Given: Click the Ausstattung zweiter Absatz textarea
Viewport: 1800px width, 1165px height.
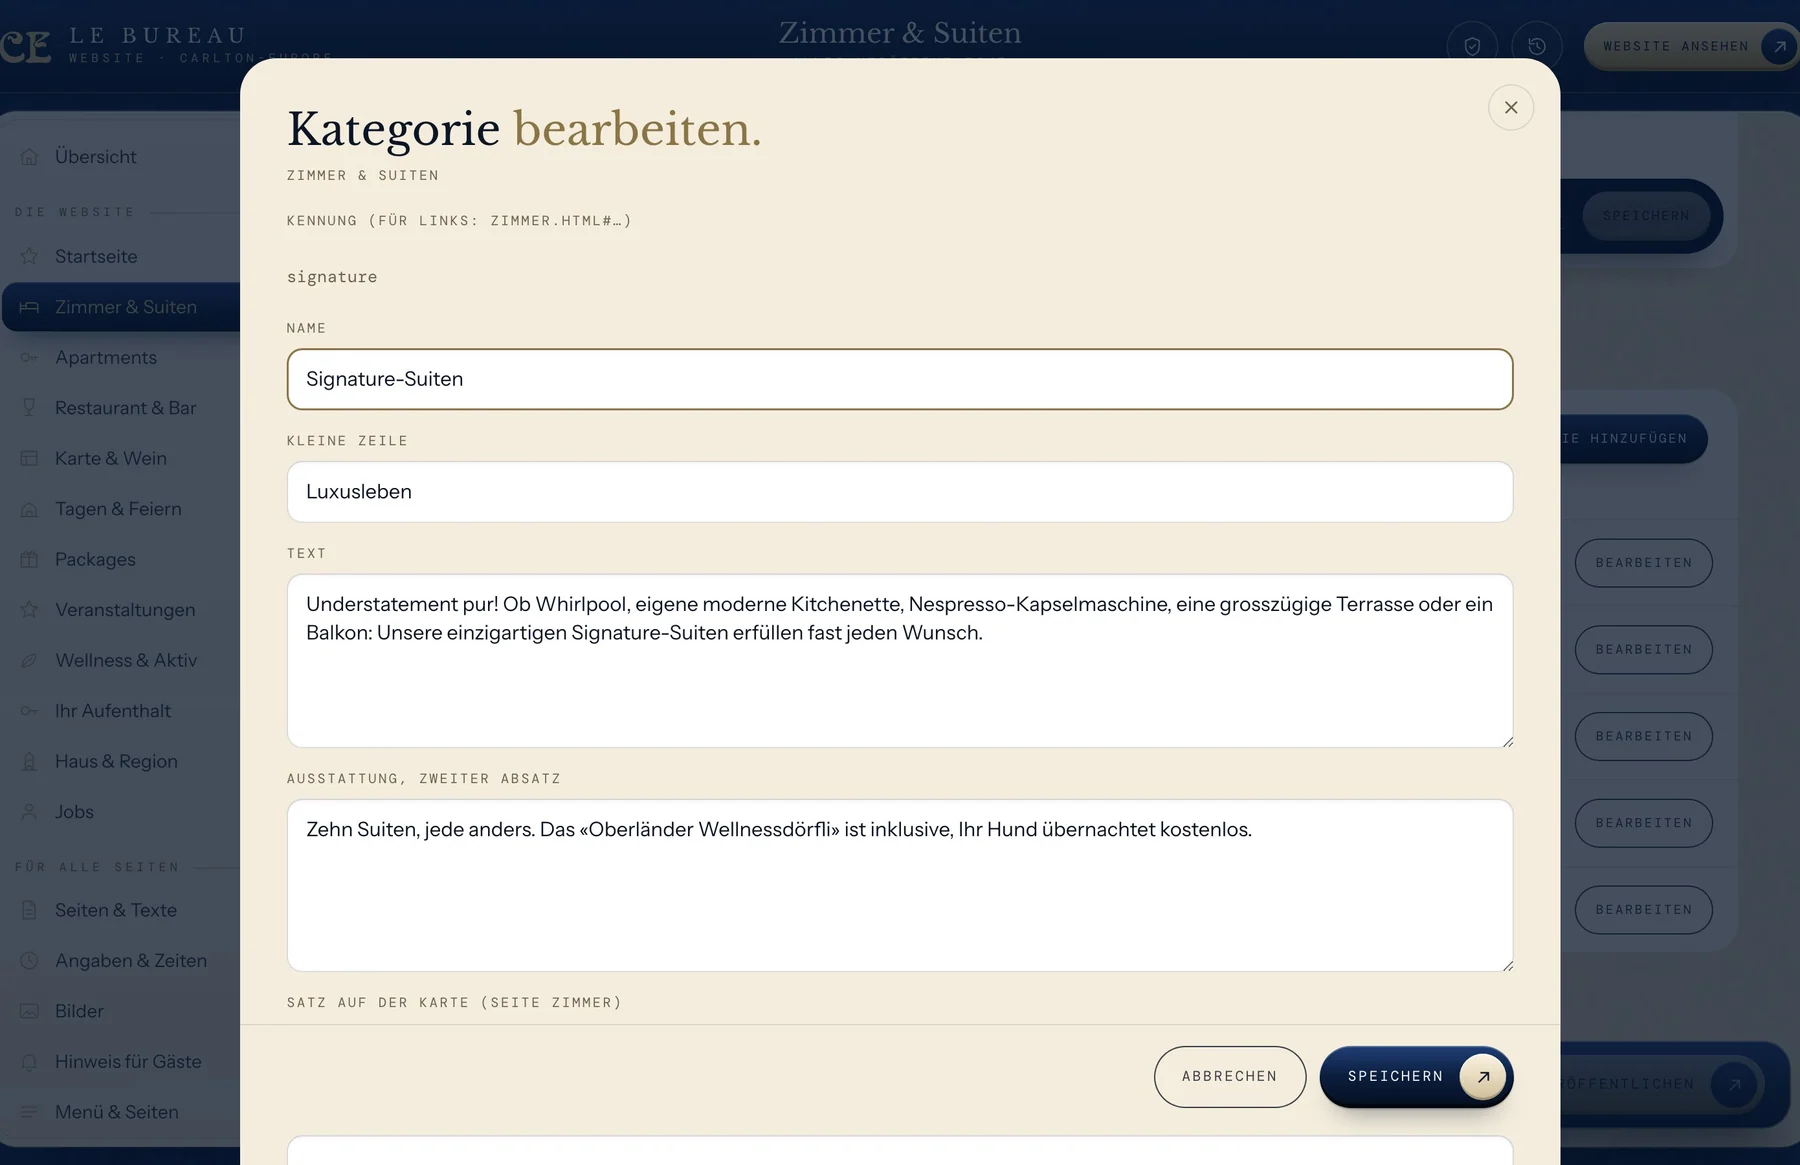Looking at the screenshot, I should (900, 885).
